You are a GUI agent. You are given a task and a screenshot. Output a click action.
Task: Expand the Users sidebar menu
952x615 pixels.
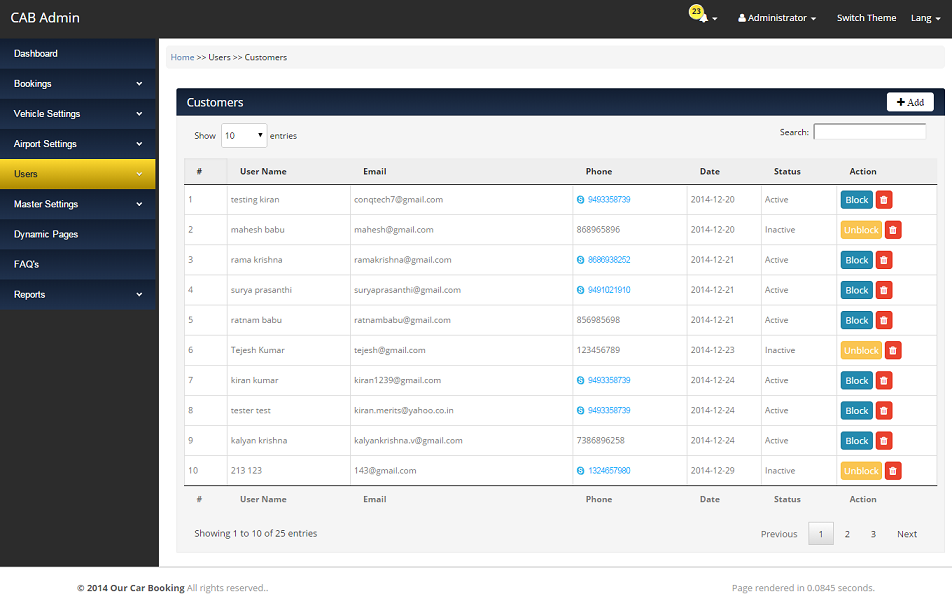[78, 174]
